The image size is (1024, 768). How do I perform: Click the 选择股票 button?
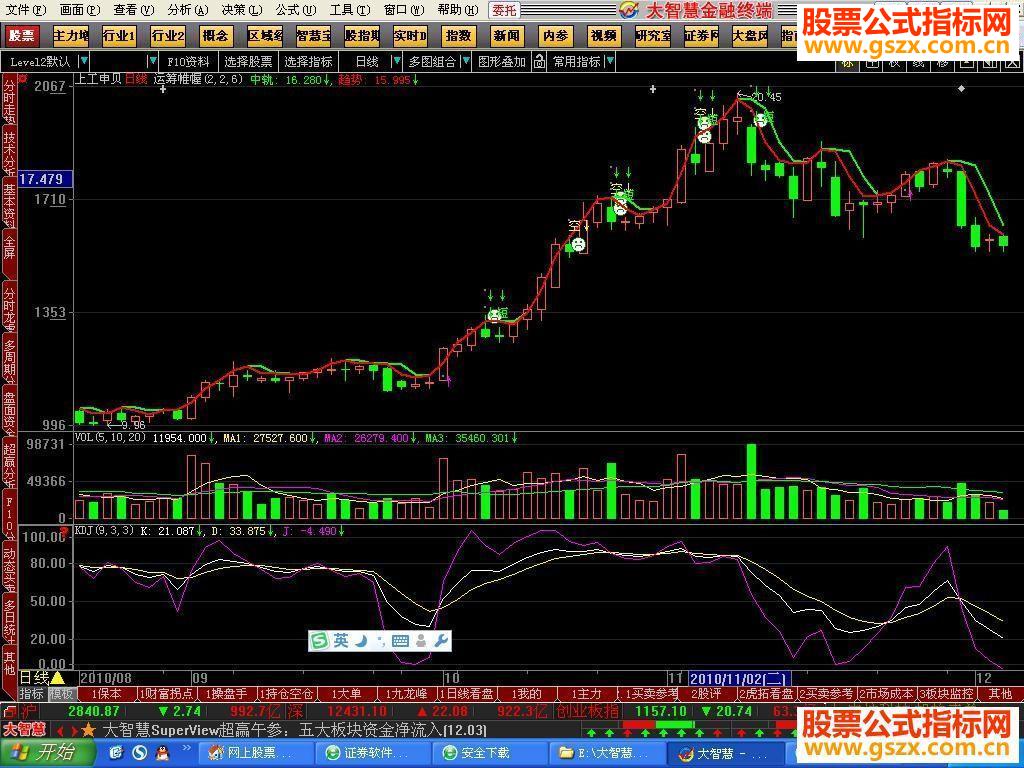tap(248, 61)
